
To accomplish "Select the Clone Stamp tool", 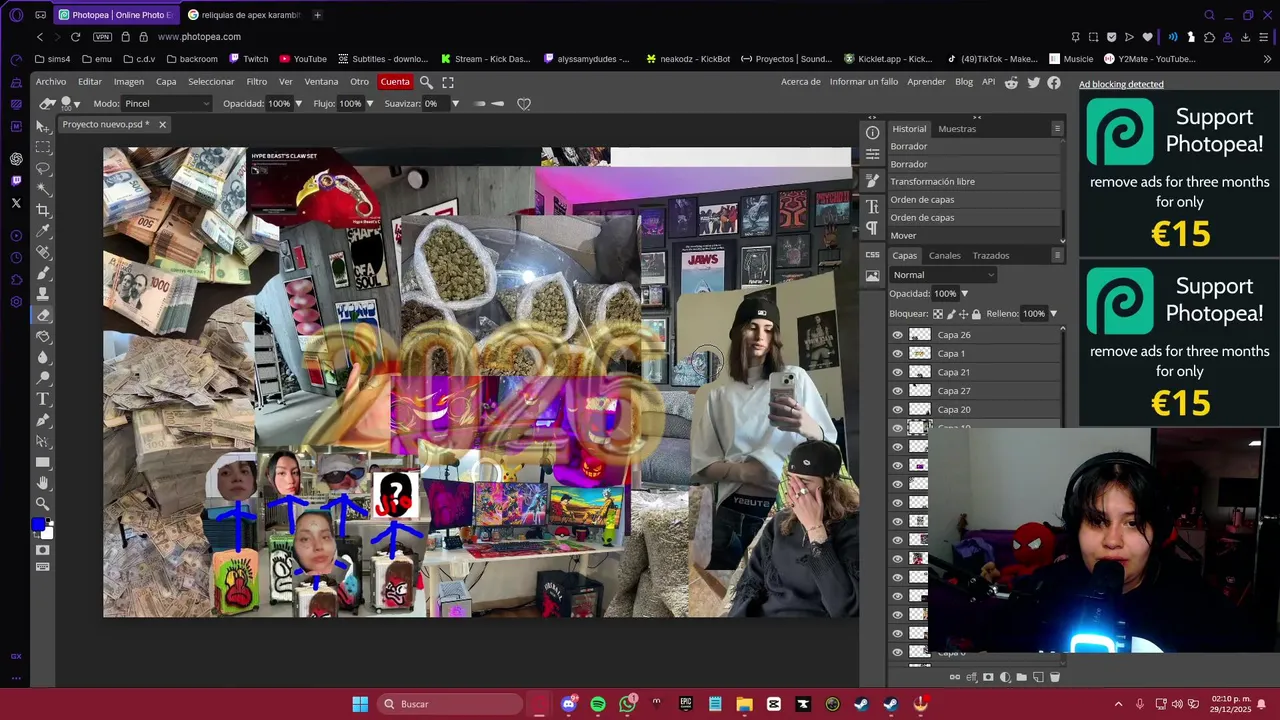I will point(43,294).
